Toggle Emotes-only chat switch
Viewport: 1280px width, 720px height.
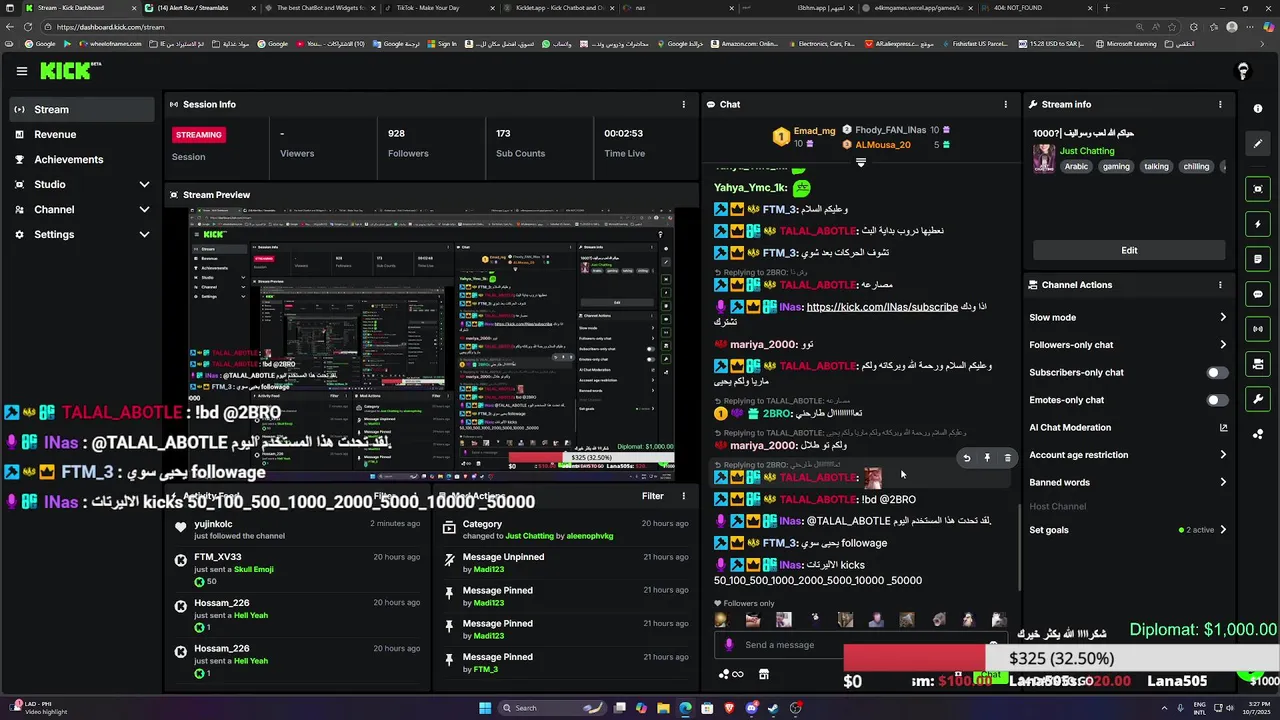coord(1216,400)
